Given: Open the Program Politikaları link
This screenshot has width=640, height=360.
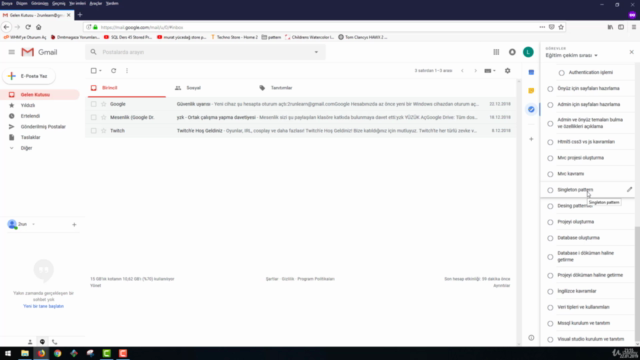Looking at the screenshot, I should coord(316,279).
